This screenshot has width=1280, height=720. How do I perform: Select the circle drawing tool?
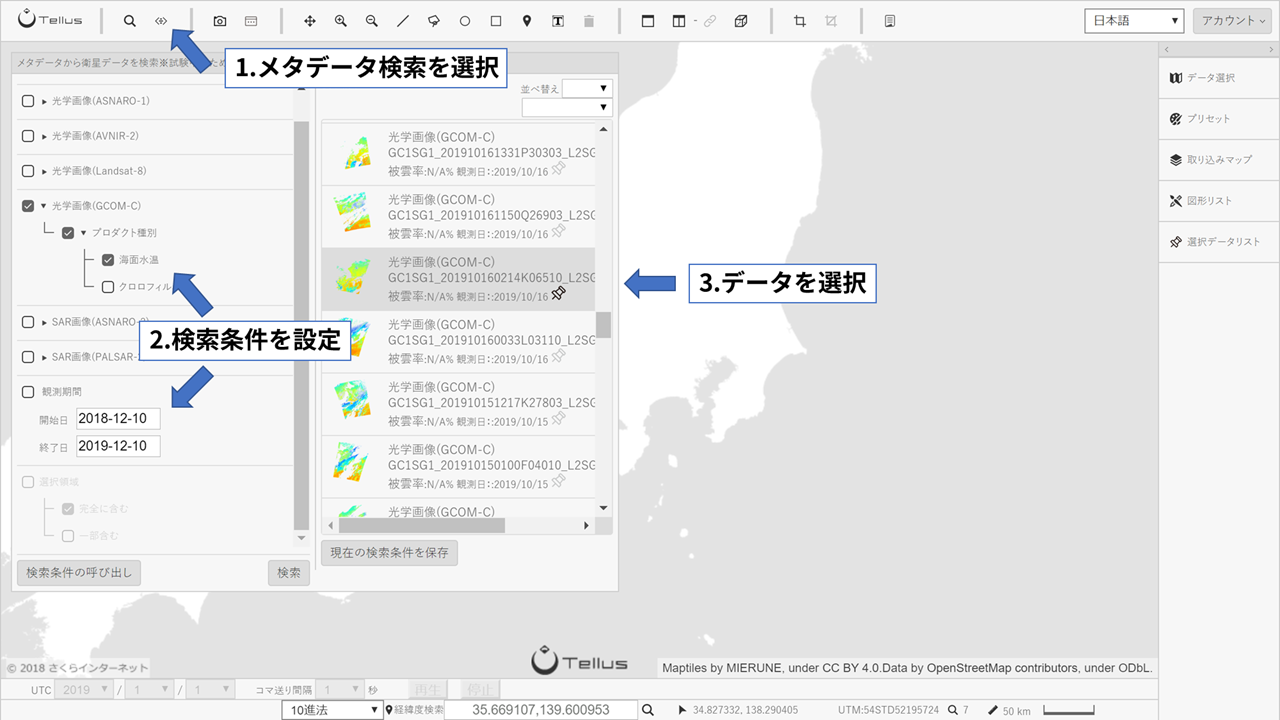[465, 21]
